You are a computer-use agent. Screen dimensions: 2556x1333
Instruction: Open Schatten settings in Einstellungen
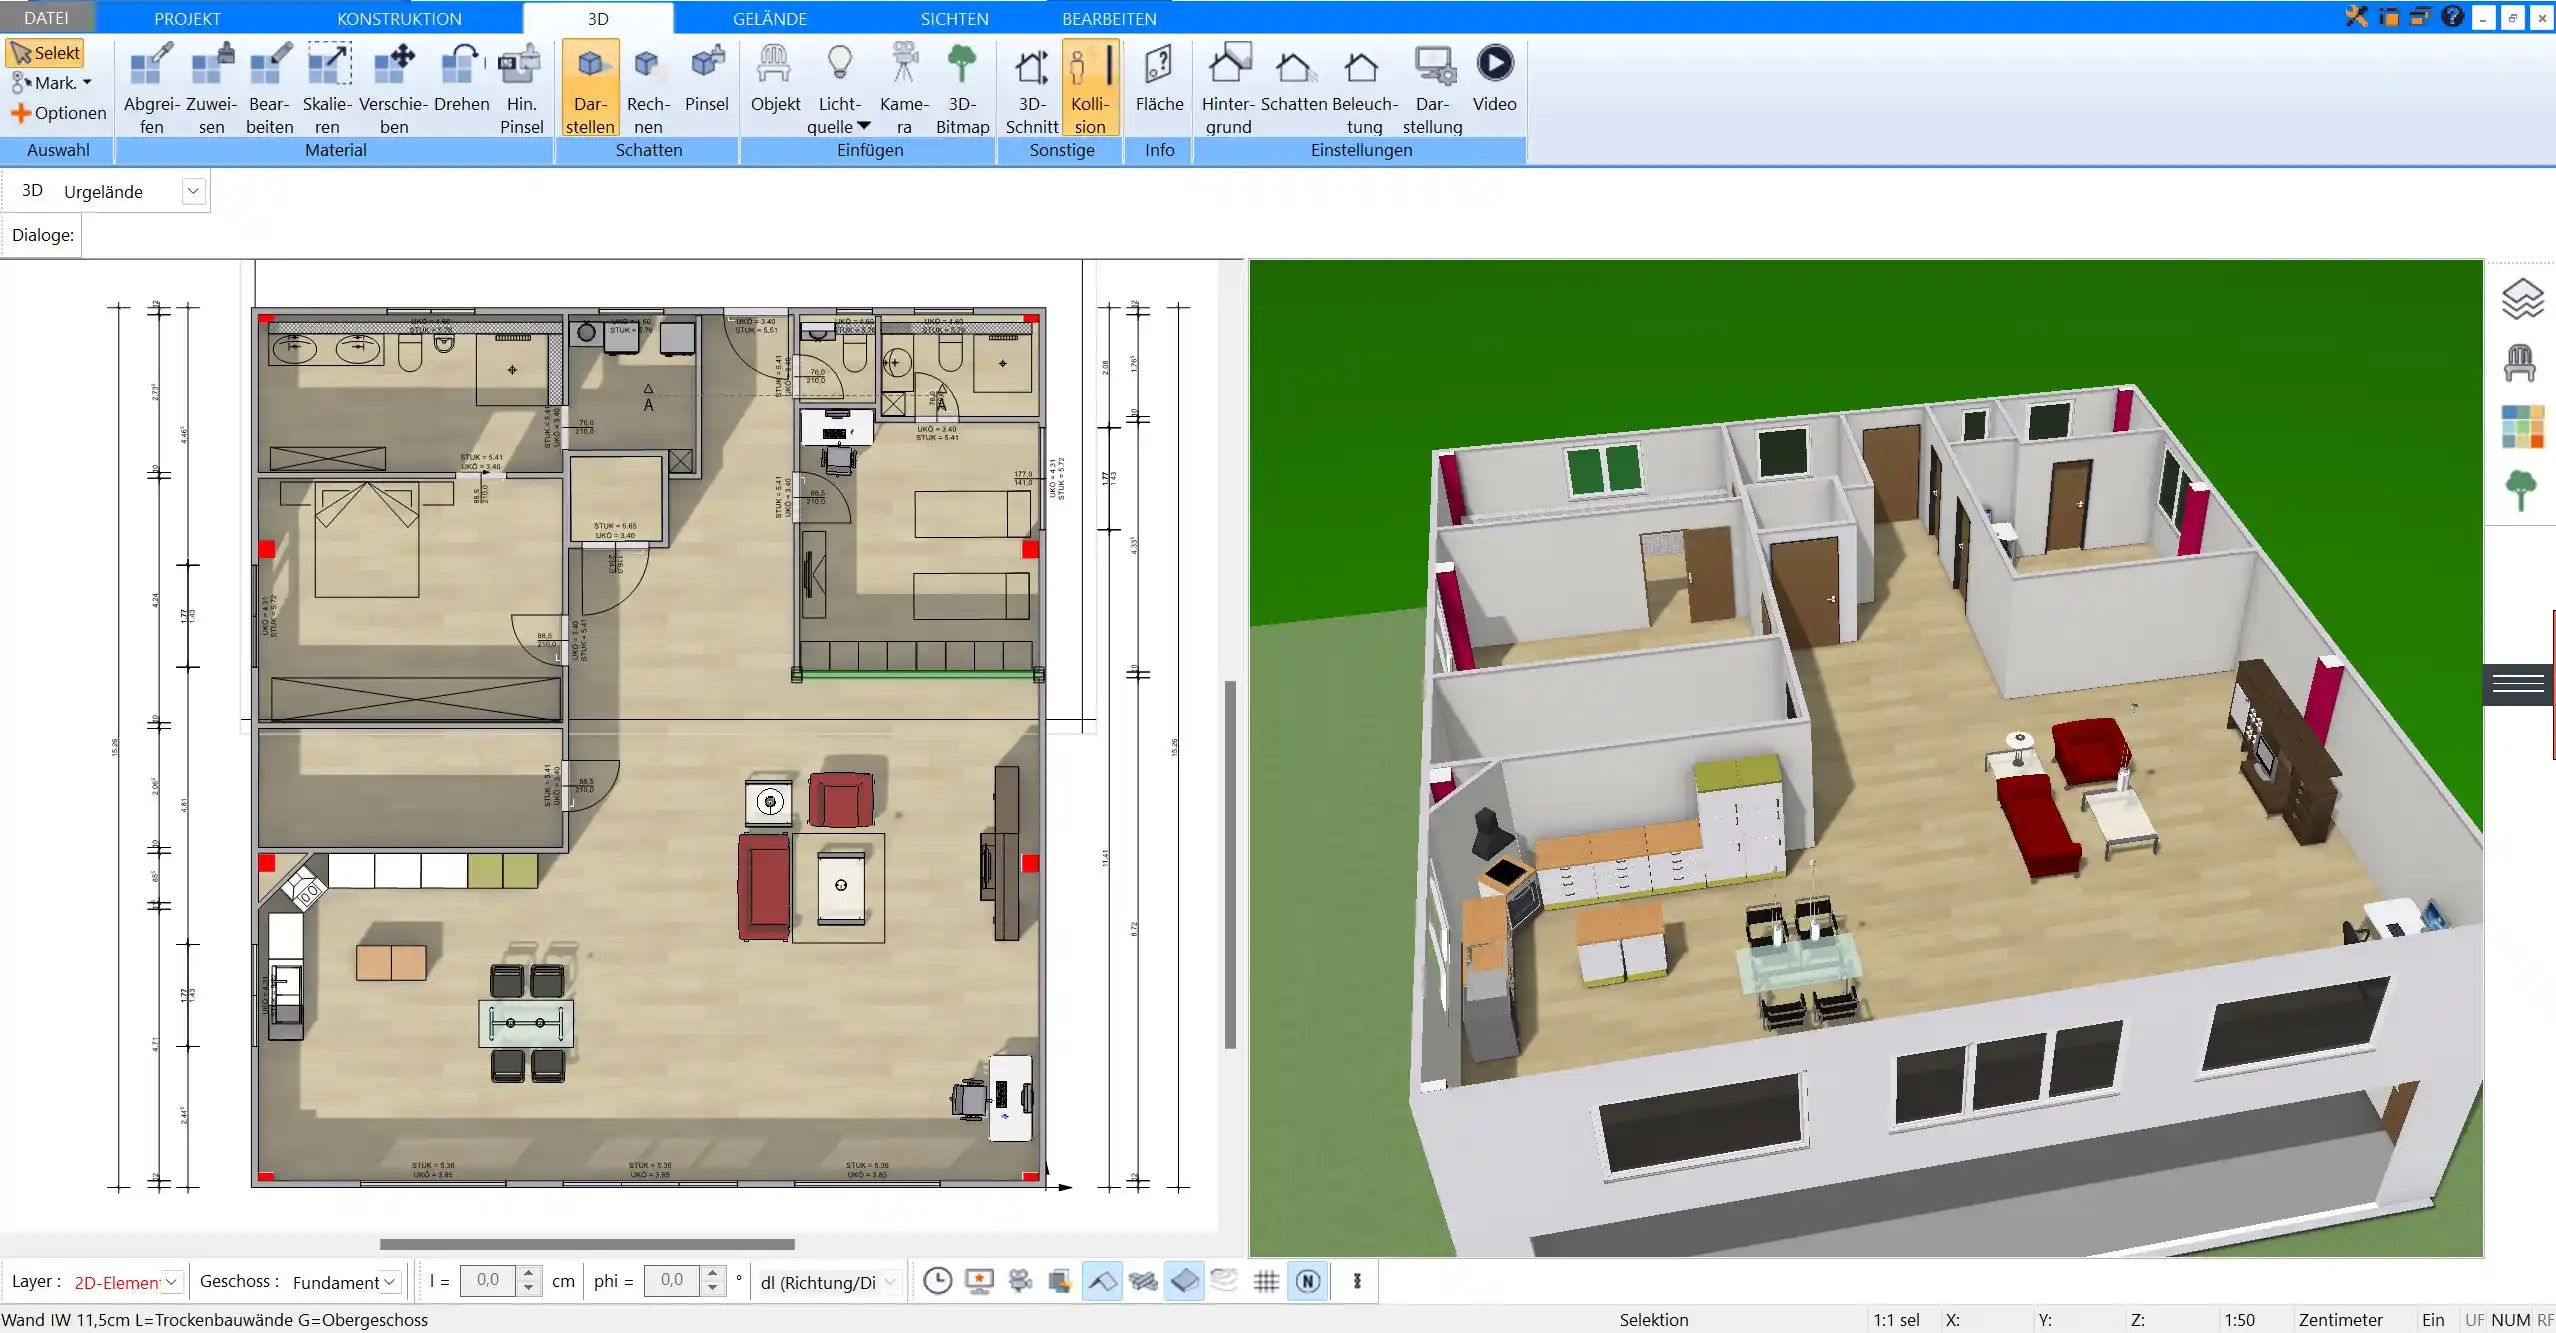1294,78
